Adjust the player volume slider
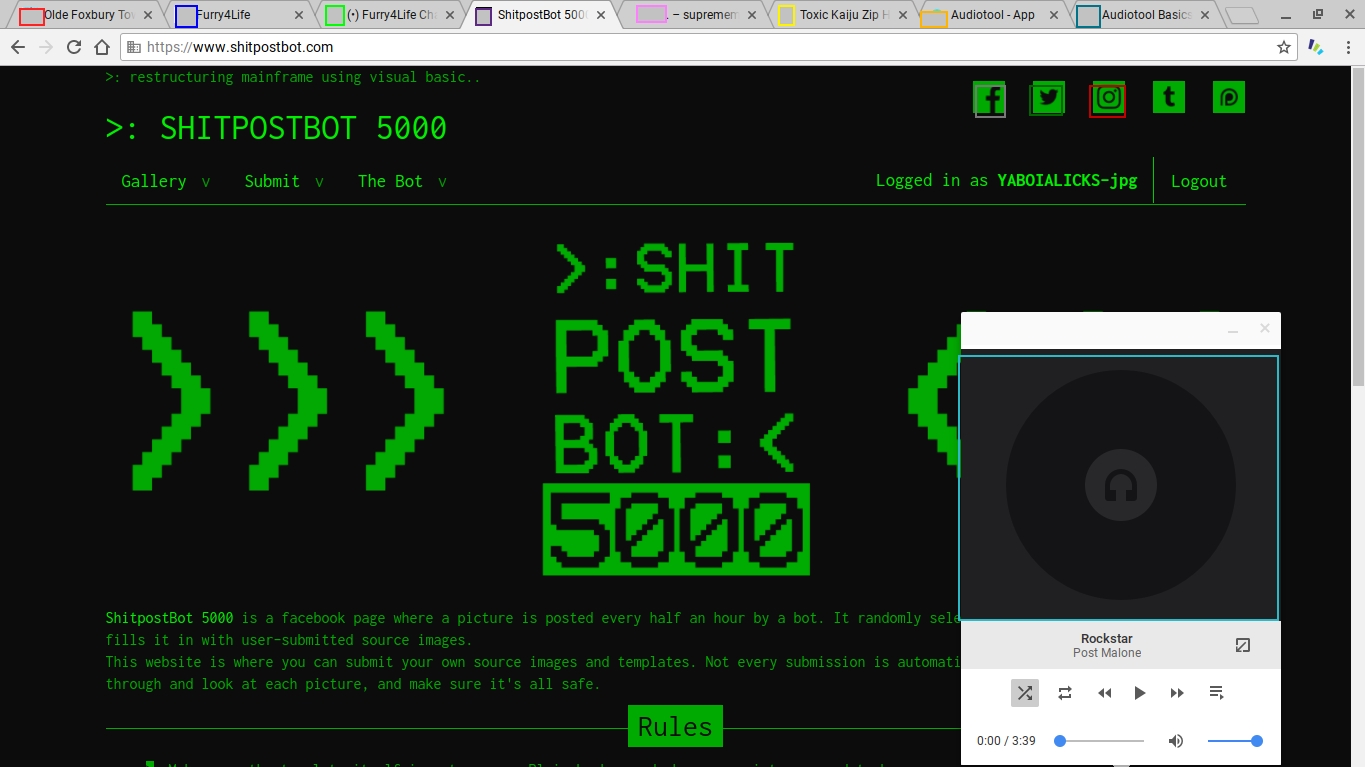The width and height of the screenshot is (1365, 767). pyautogui.click(x=1235, y=741)
